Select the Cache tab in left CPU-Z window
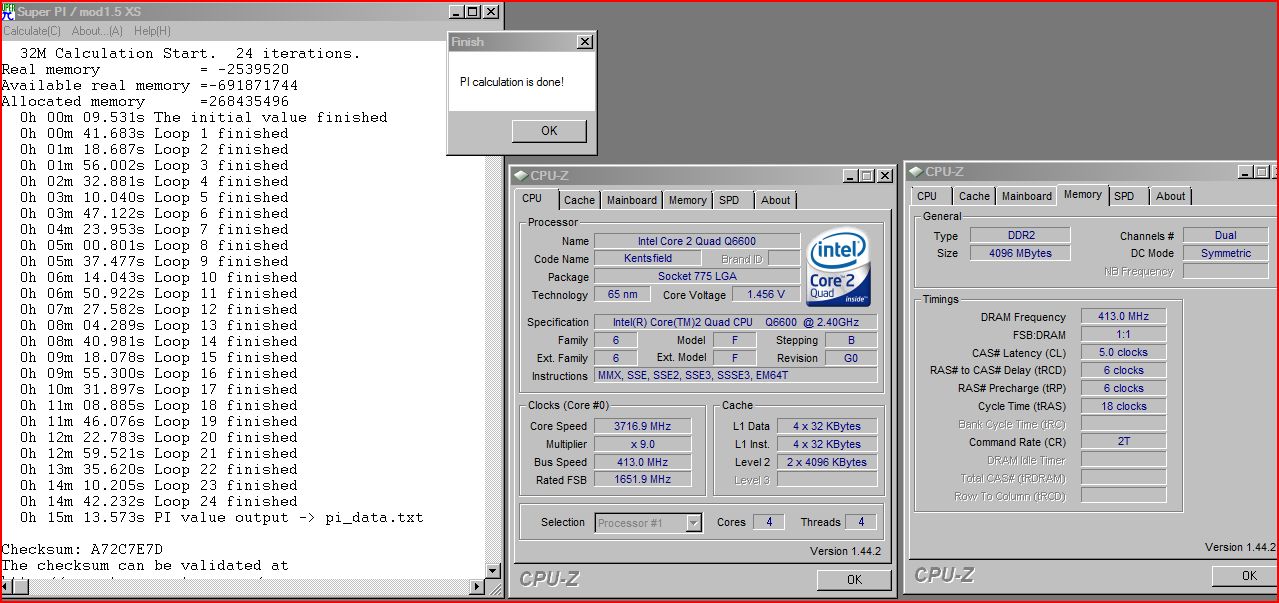 (x=579, y=200)
